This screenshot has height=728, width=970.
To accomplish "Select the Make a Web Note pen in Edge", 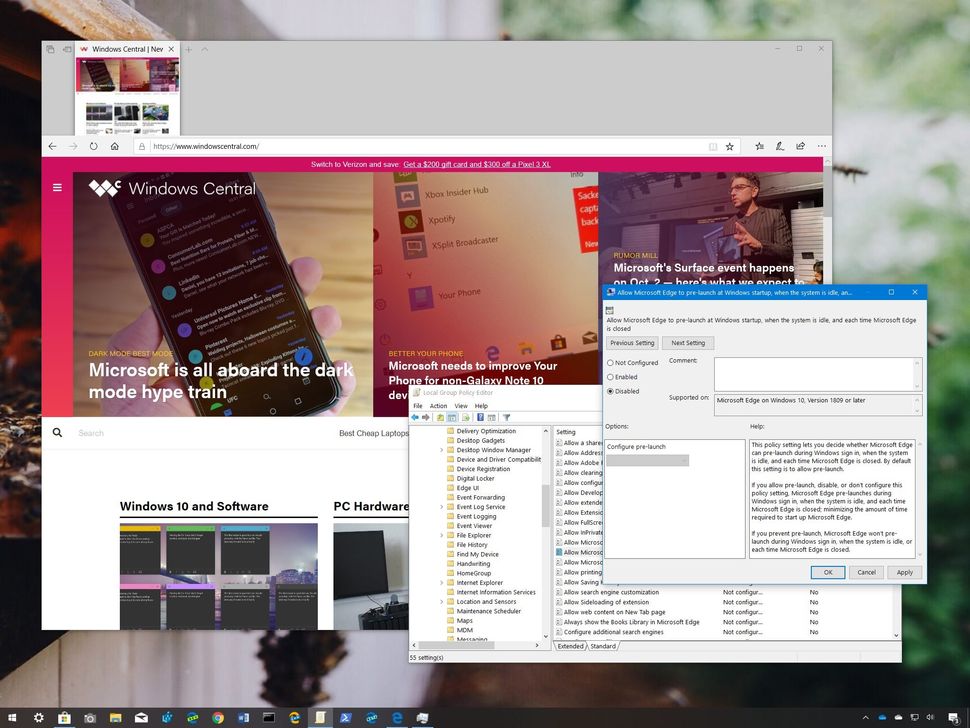I will [780, 146].
